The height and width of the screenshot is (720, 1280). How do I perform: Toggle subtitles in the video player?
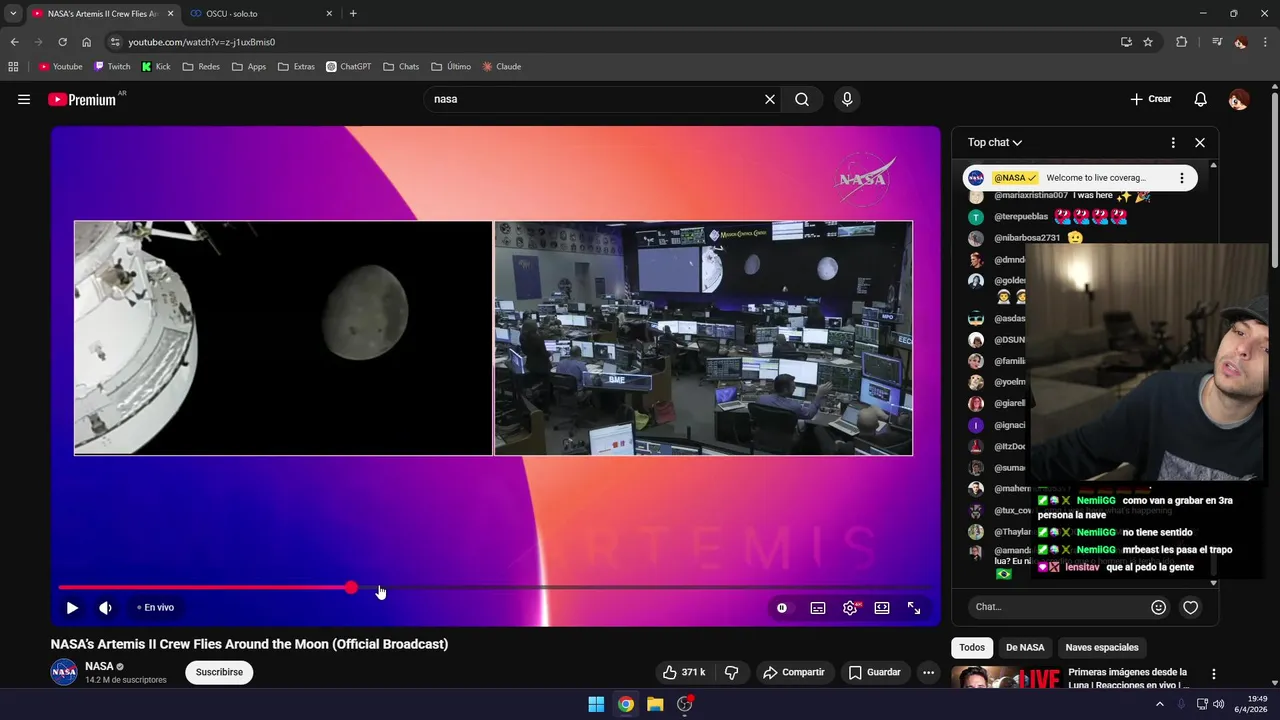818,607
